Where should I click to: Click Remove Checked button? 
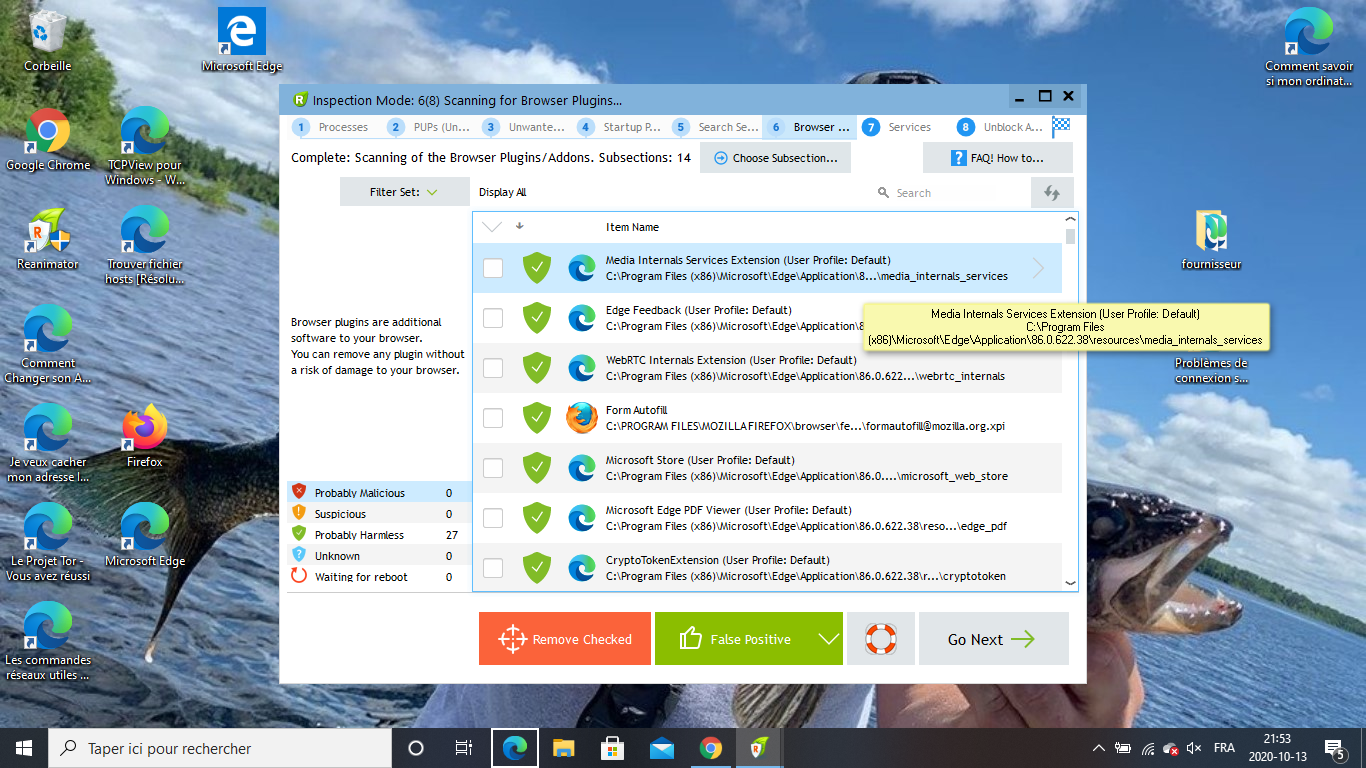click(565, 639)
